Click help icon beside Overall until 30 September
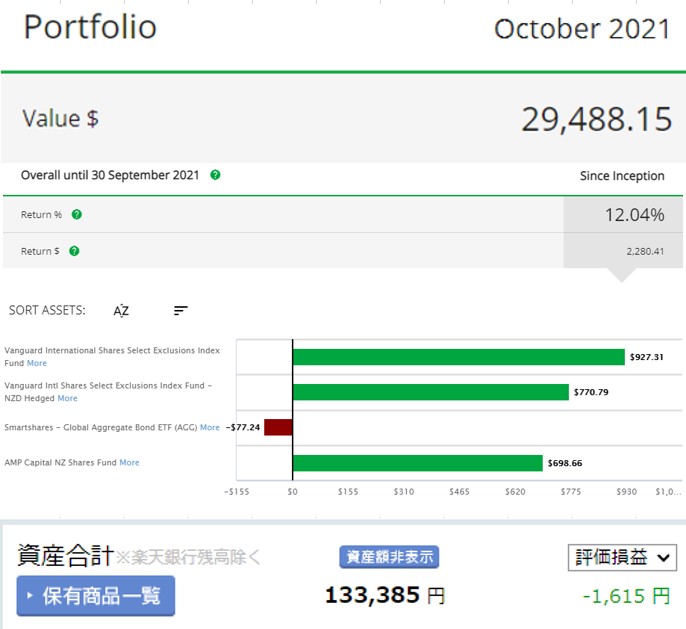The height and width of the screenshot is (629, 686). 215,175
